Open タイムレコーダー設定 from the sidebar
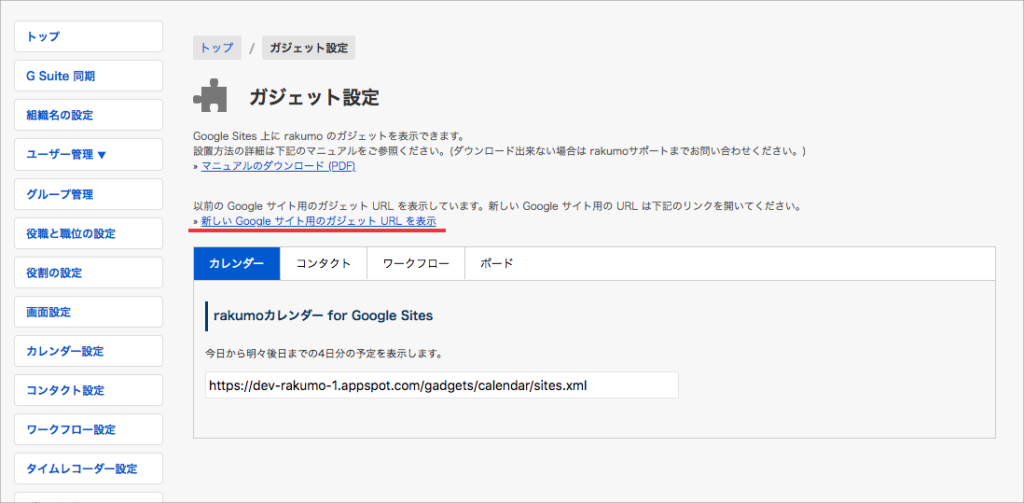The width and height of the screenshot is (1024, 503). (x=88, y=469)
